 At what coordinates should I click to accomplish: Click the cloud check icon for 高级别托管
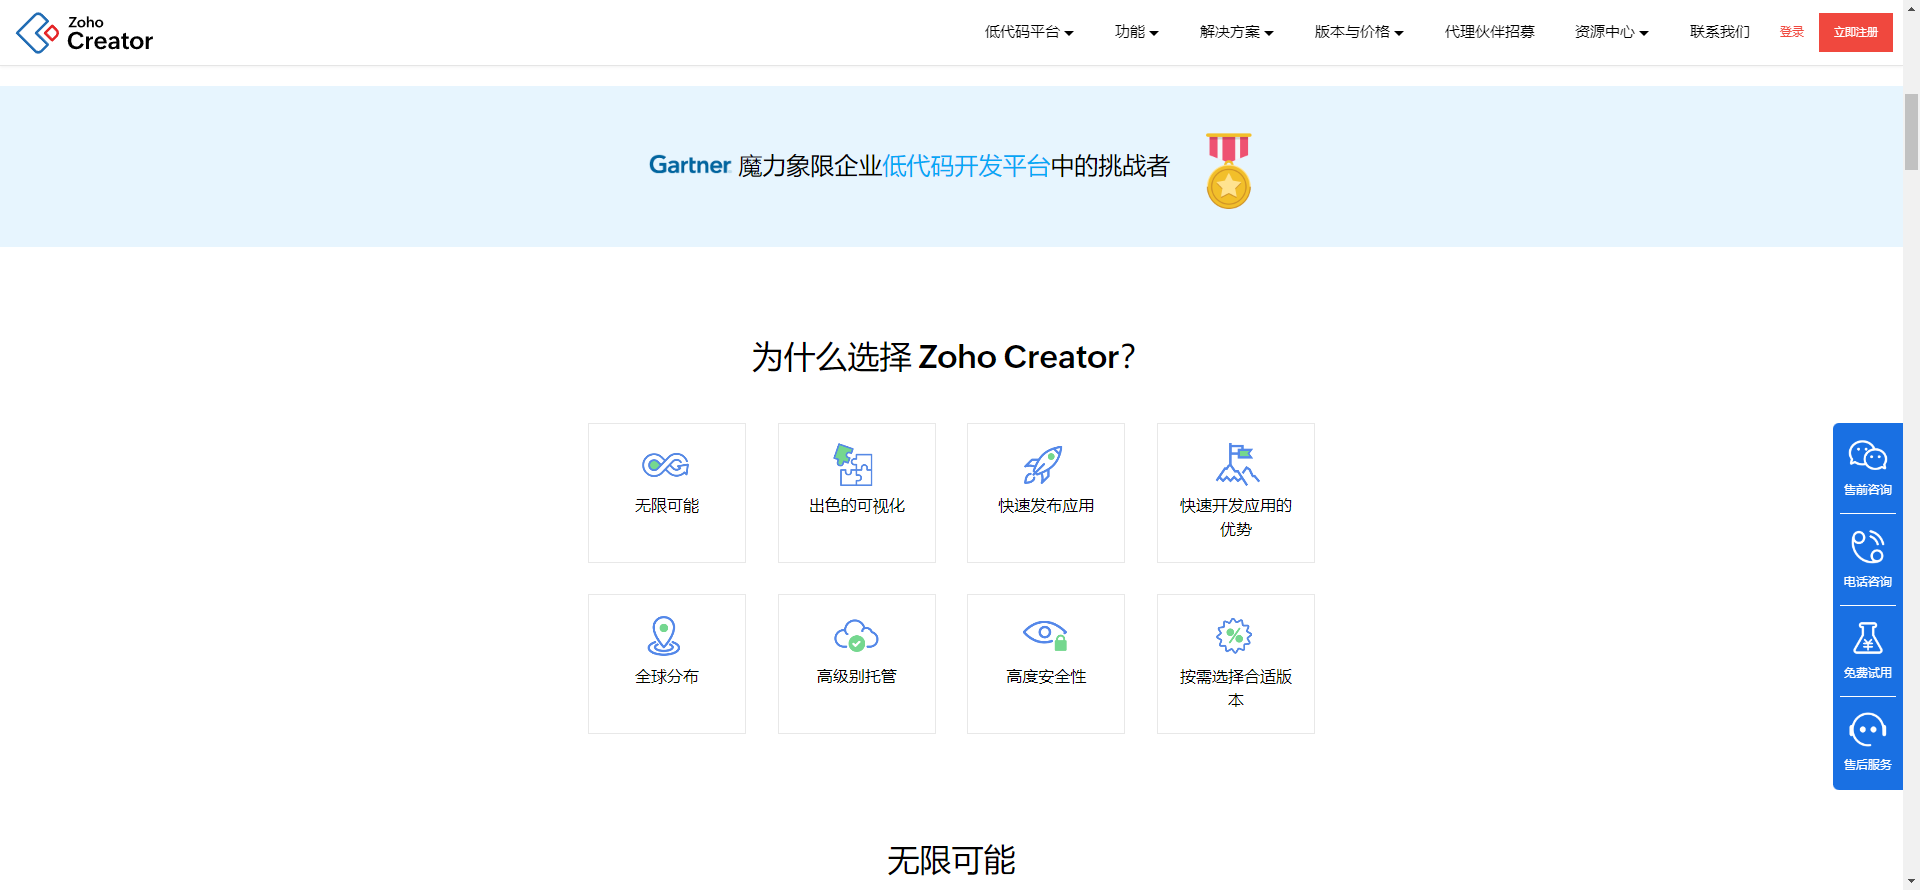click(856, 636)
